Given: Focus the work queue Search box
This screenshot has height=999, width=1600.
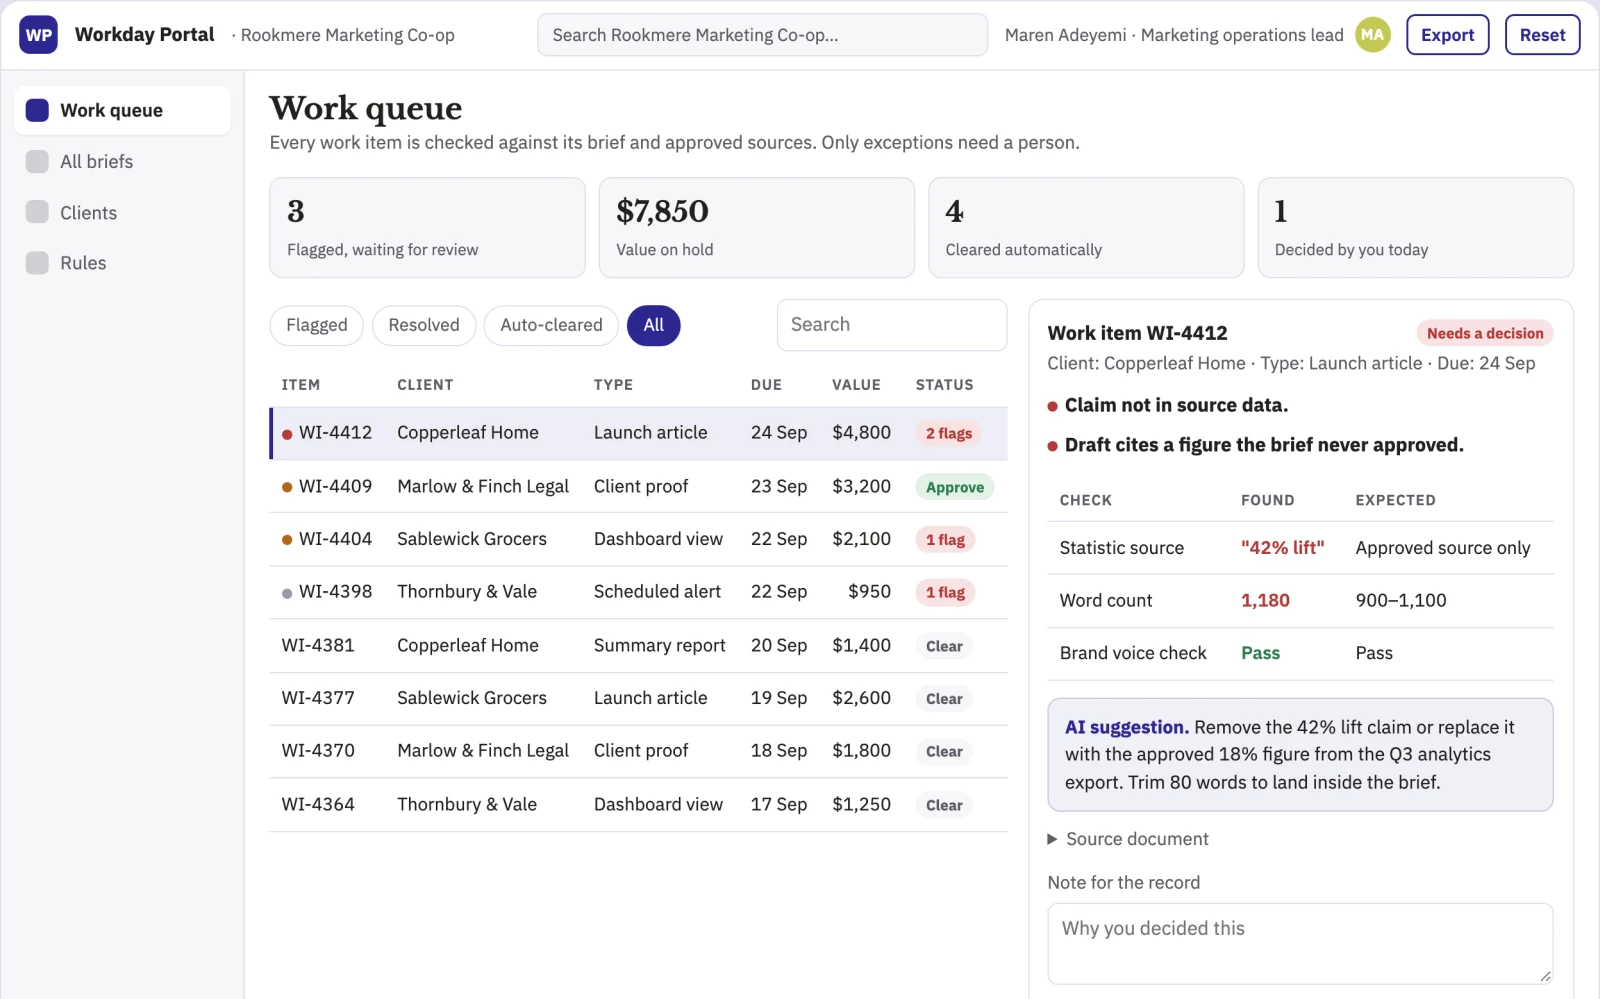Looking at the screenshot, I should point(891,325).
